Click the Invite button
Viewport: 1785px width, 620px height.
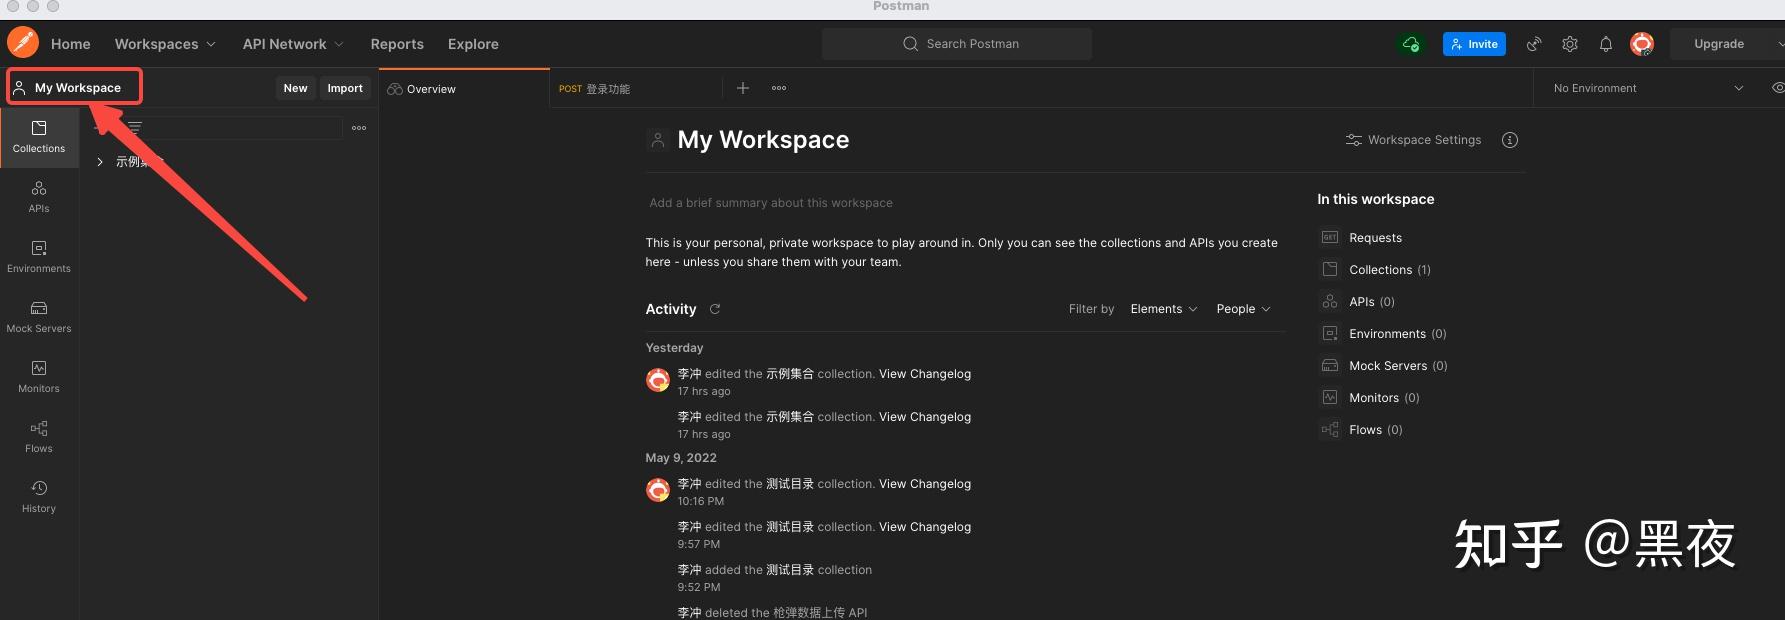click(1474, 44)
